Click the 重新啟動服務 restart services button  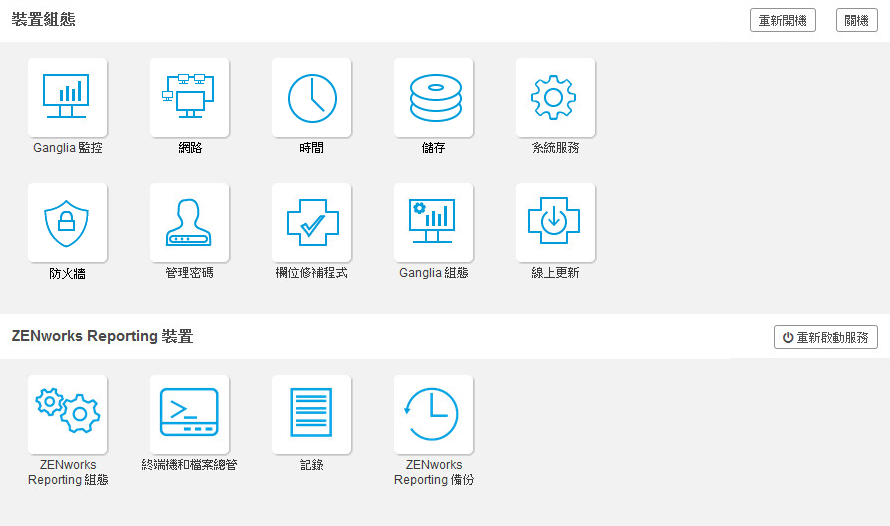(826, 337)
